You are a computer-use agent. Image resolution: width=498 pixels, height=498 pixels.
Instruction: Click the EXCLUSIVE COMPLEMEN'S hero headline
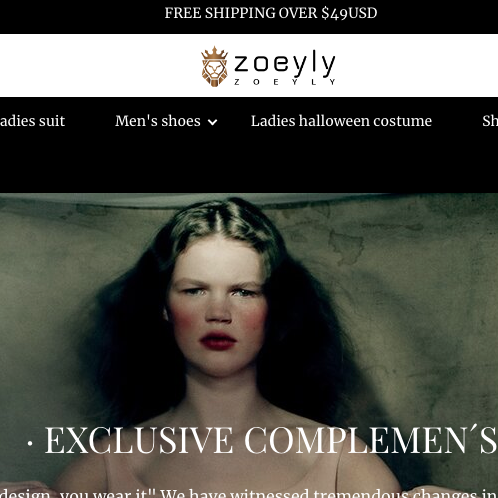(x=271, y=440)
